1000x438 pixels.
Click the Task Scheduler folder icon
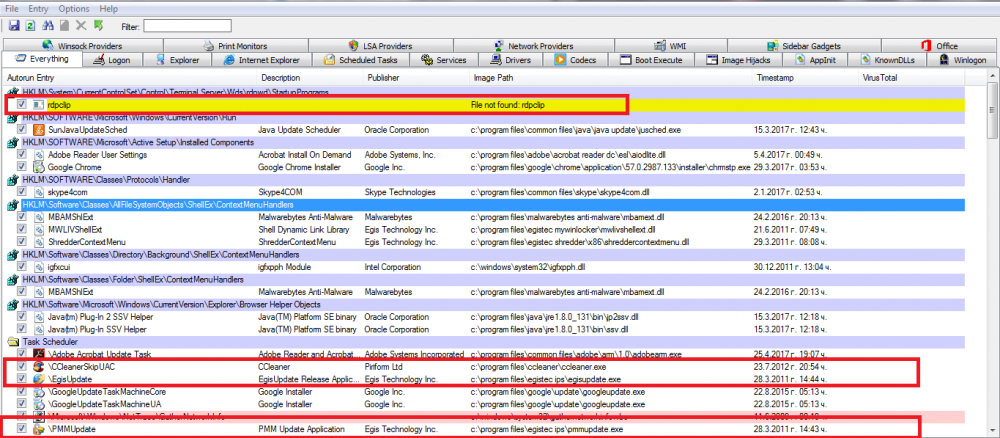click(12, 342)
